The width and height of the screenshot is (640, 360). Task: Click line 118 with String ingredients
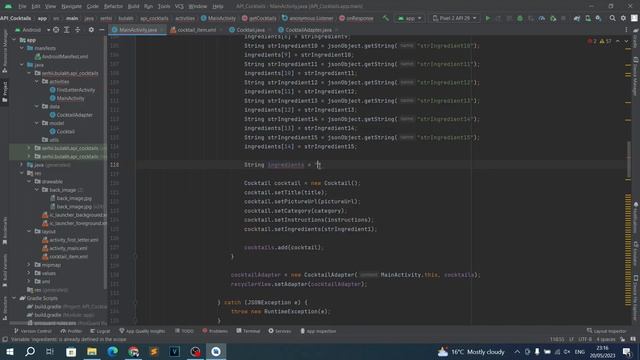point(367,165)
